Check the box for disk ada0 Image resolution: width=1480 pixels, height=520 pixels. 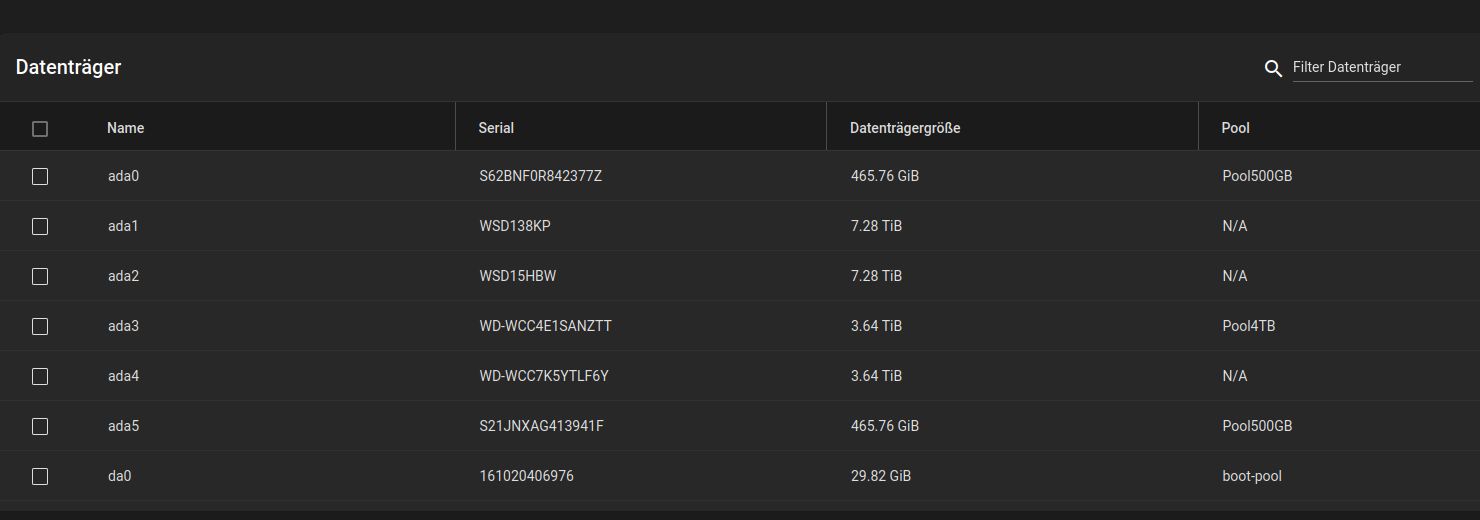click(40, 176)
